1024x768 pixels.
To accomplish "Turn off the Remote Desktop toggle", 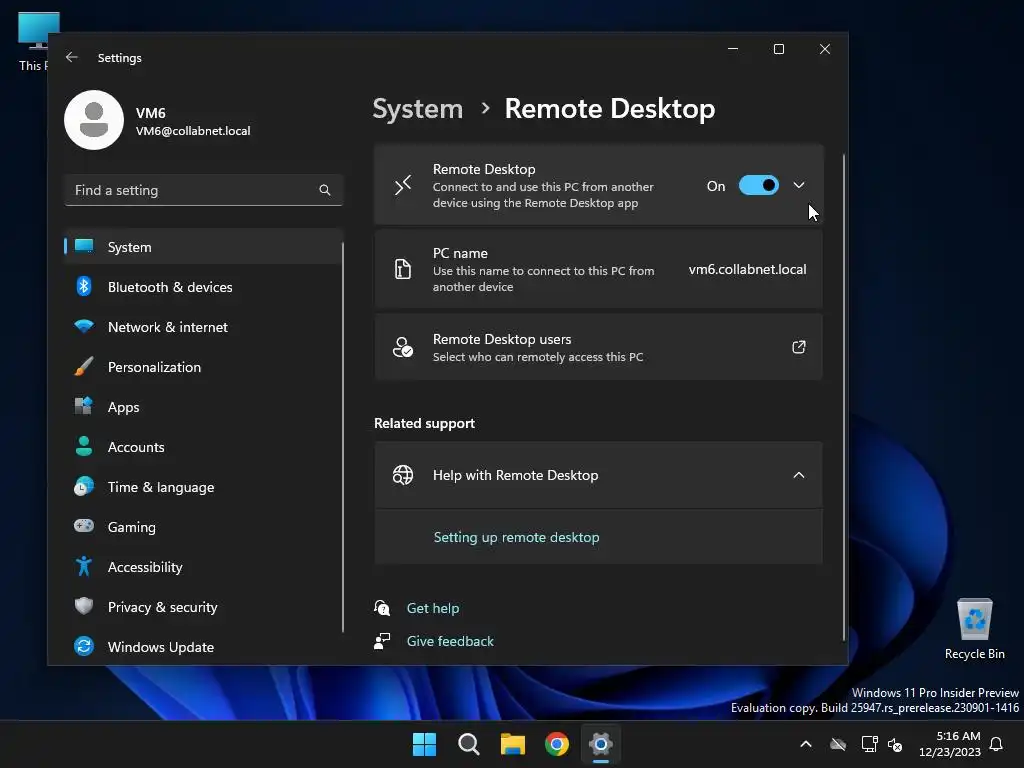I will [758, 185].
